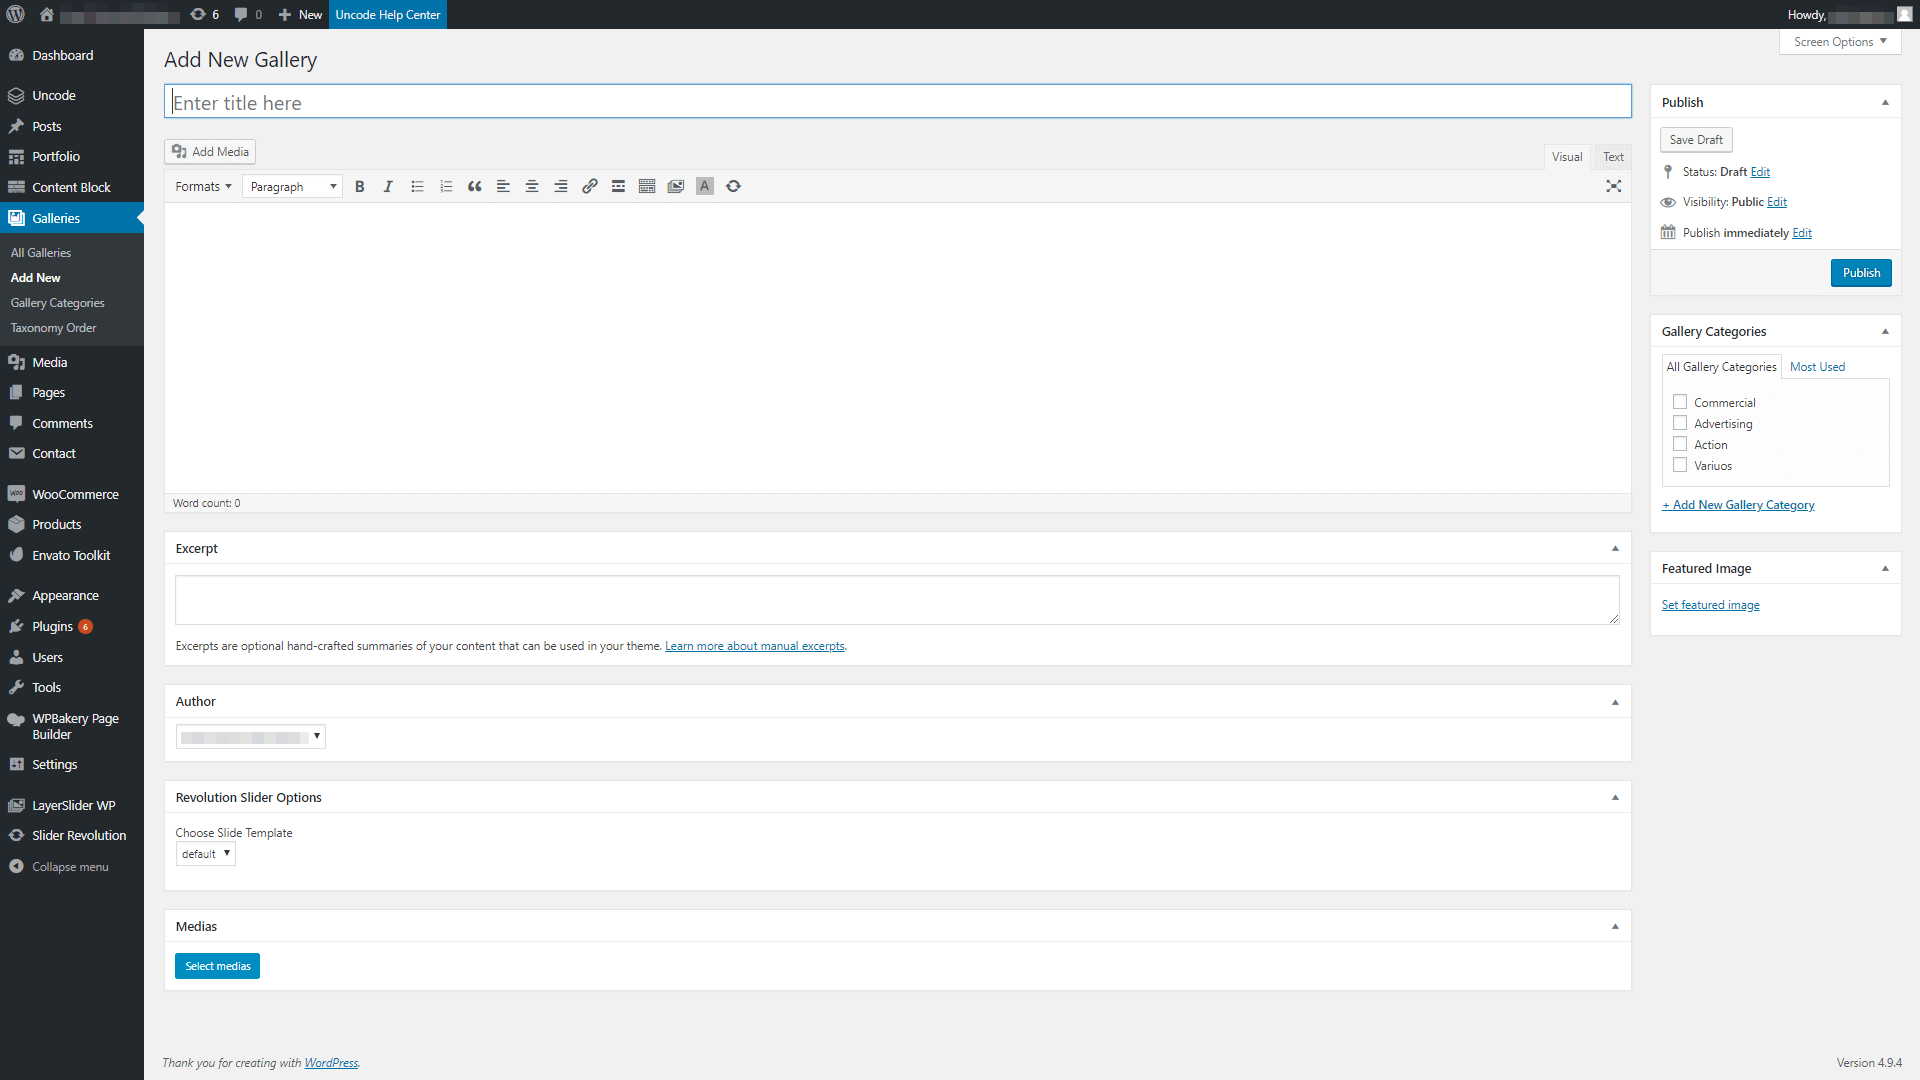
Task: Toggle italic formatting in editor toolbar
Action: point(388,186)
